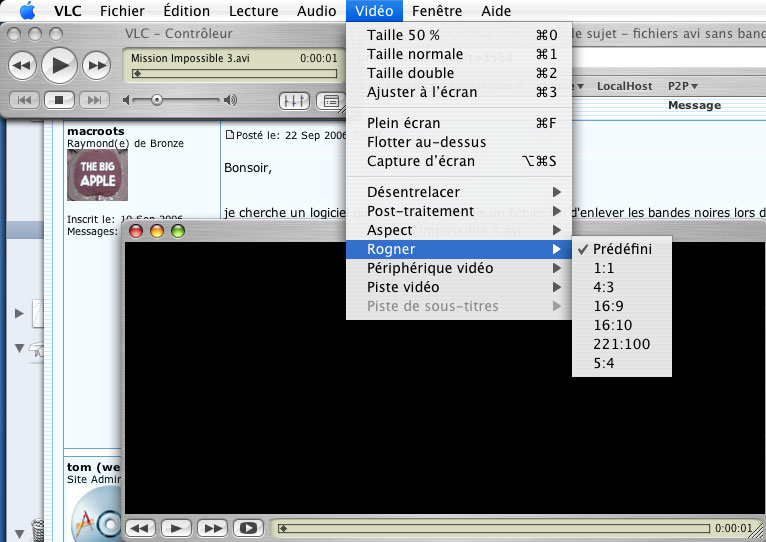Image resolution: width=766 pixels, height=542 pixels.
Task: Toggle fullscreen button in video window
Action: (248, 528)
